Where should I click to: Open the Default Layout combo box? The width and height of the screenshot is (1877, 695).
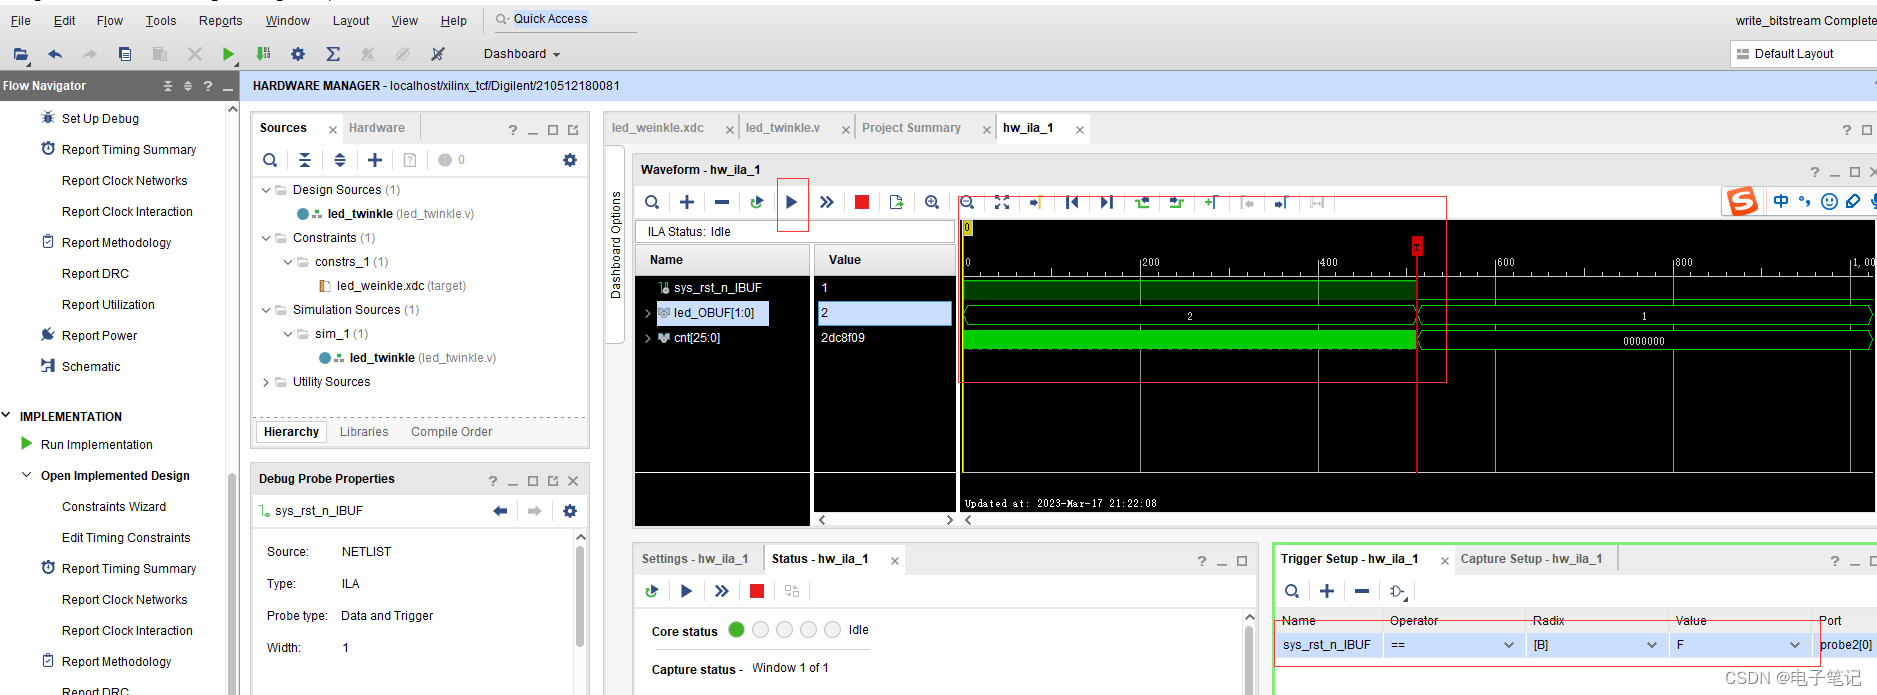(1803, 54)
